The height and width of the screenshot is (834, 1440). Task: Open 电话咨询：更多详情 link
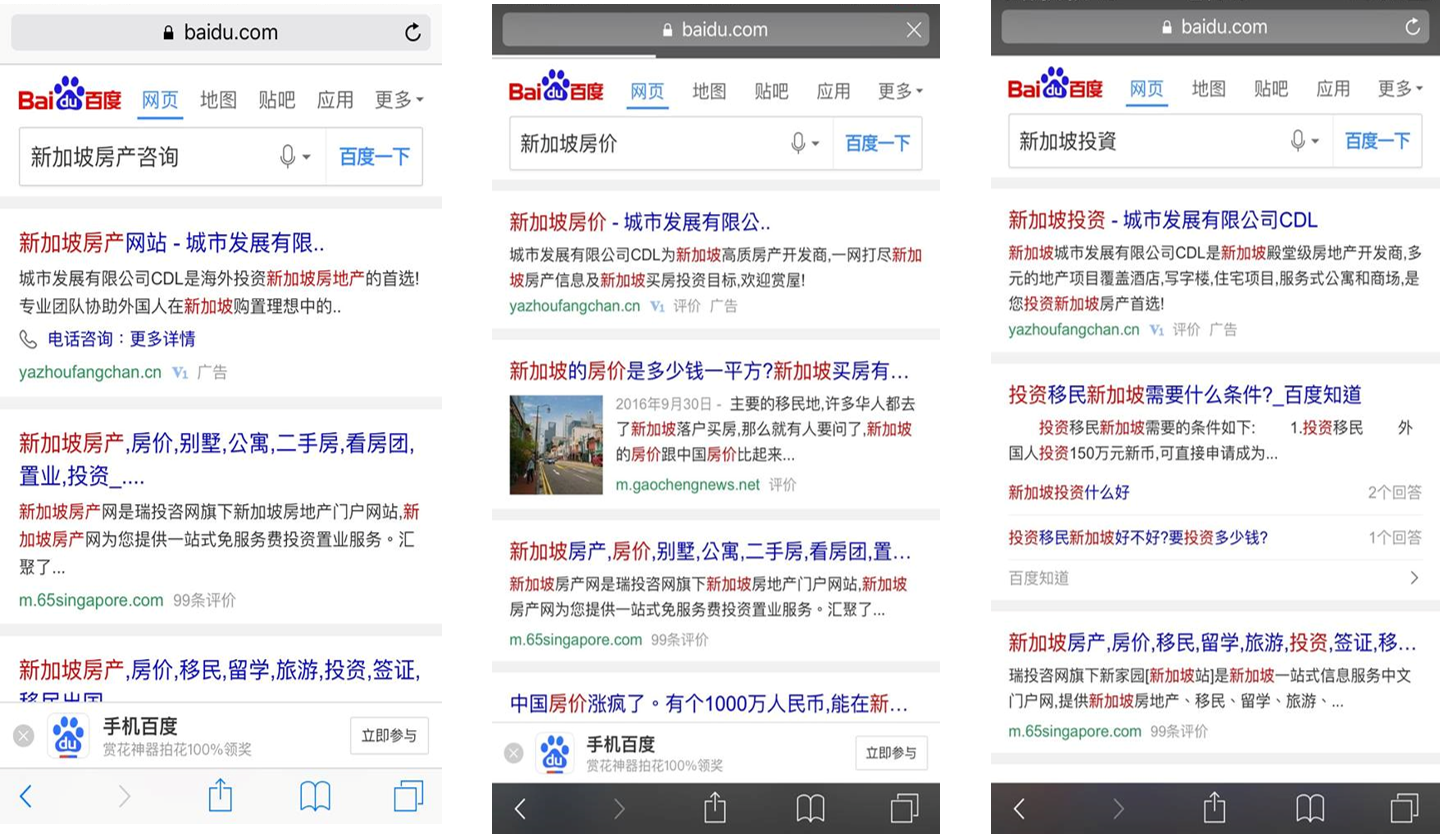[x=121, y=340]
